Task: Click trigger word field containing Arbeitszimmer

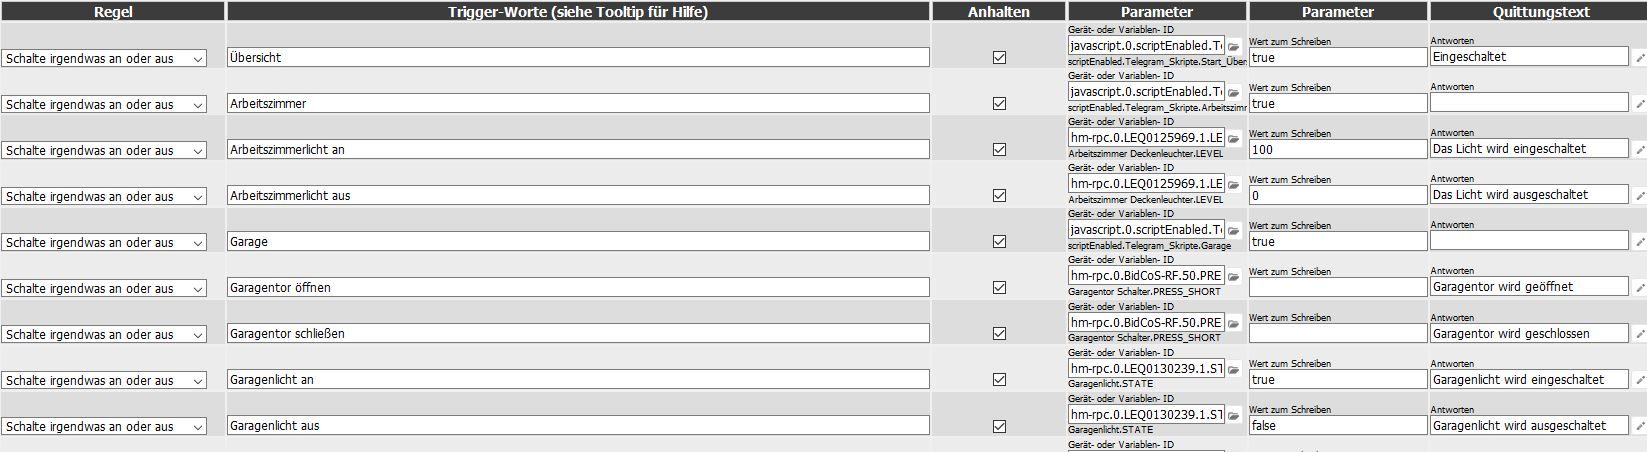Action: click(578, 103)
